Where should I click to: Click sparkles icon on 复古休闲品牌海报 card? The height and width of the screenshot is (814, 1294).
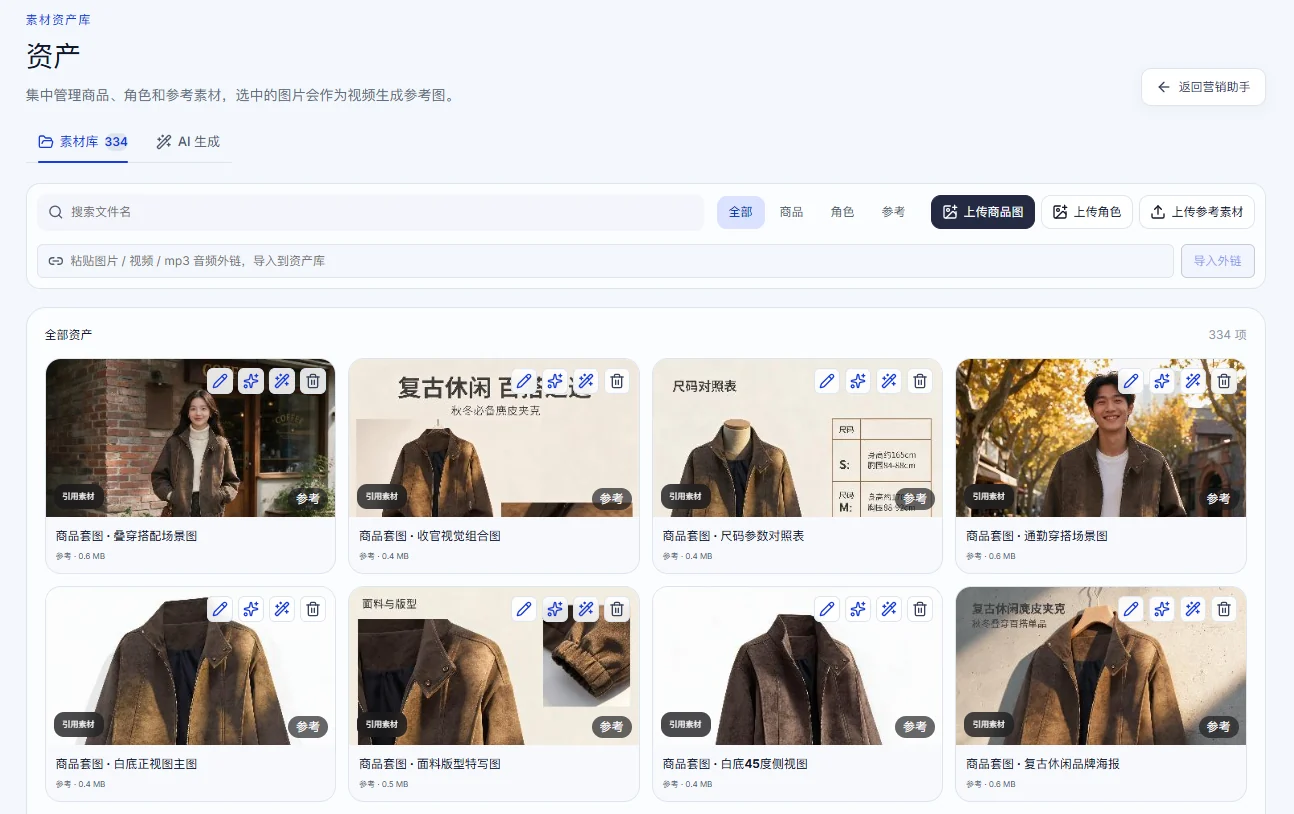[x=1162, y=609]
